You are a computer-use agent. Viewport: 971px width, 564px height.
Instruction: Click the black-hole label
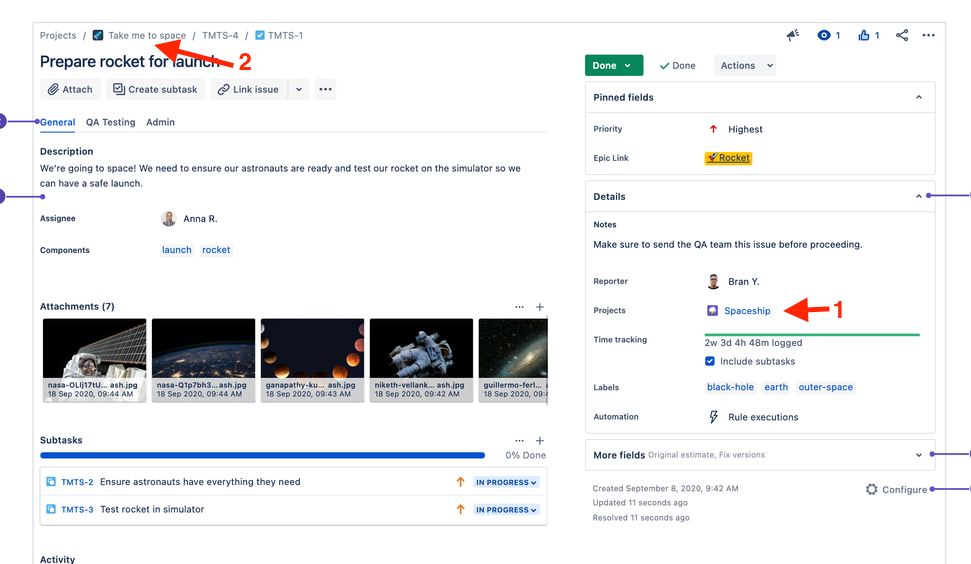coord(730,387)
